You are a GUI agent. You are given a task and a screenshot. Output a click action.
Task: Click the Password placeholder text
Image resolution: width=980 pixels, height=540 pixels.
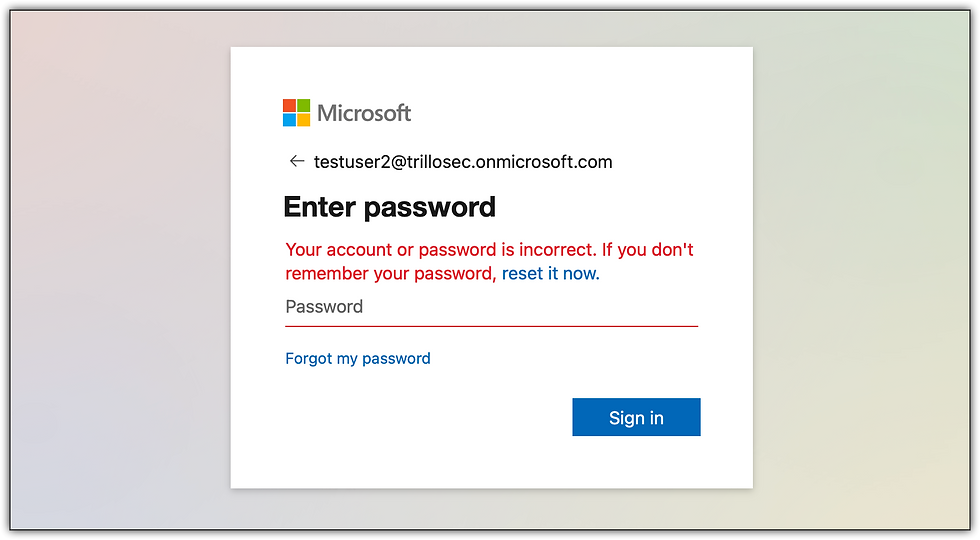point(324,307)
